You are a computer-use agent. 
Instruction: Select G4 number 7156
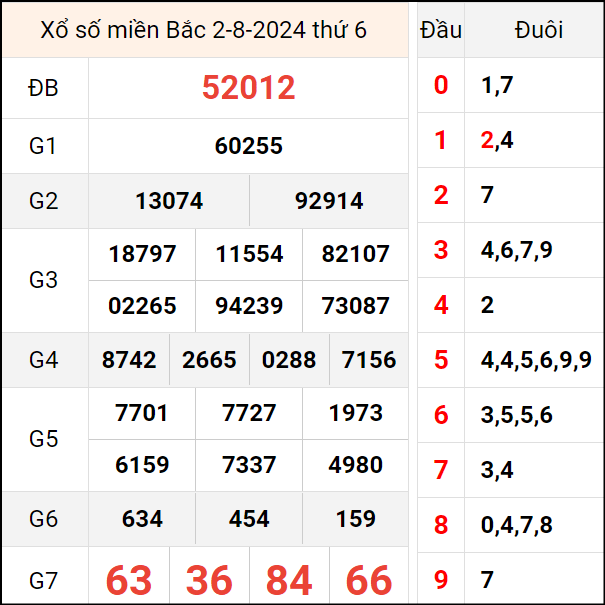369,360
